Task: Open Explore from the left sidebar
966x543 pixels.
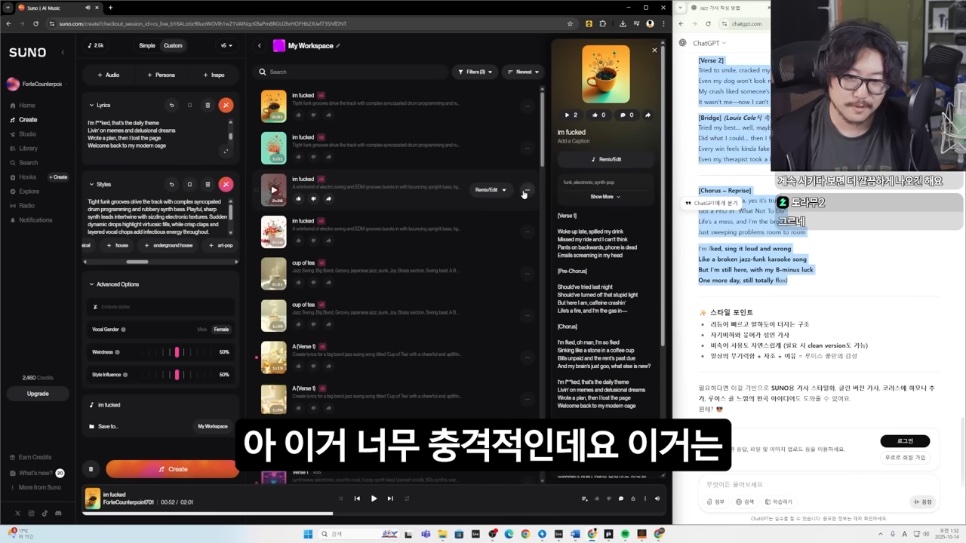Action: [28, 191]
